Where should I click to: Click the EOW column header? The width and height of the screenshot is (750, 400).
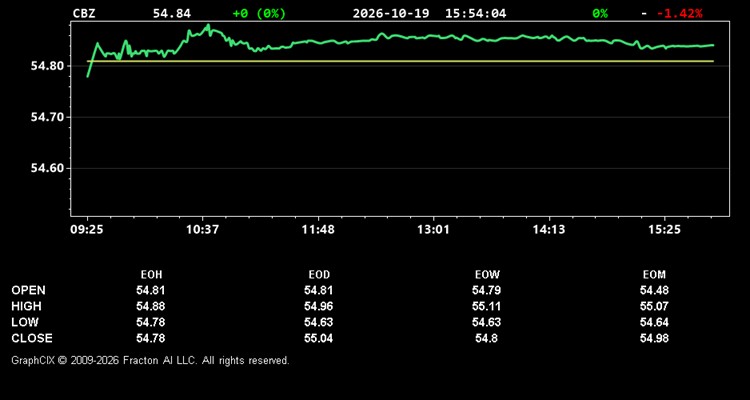click(487, 275)
